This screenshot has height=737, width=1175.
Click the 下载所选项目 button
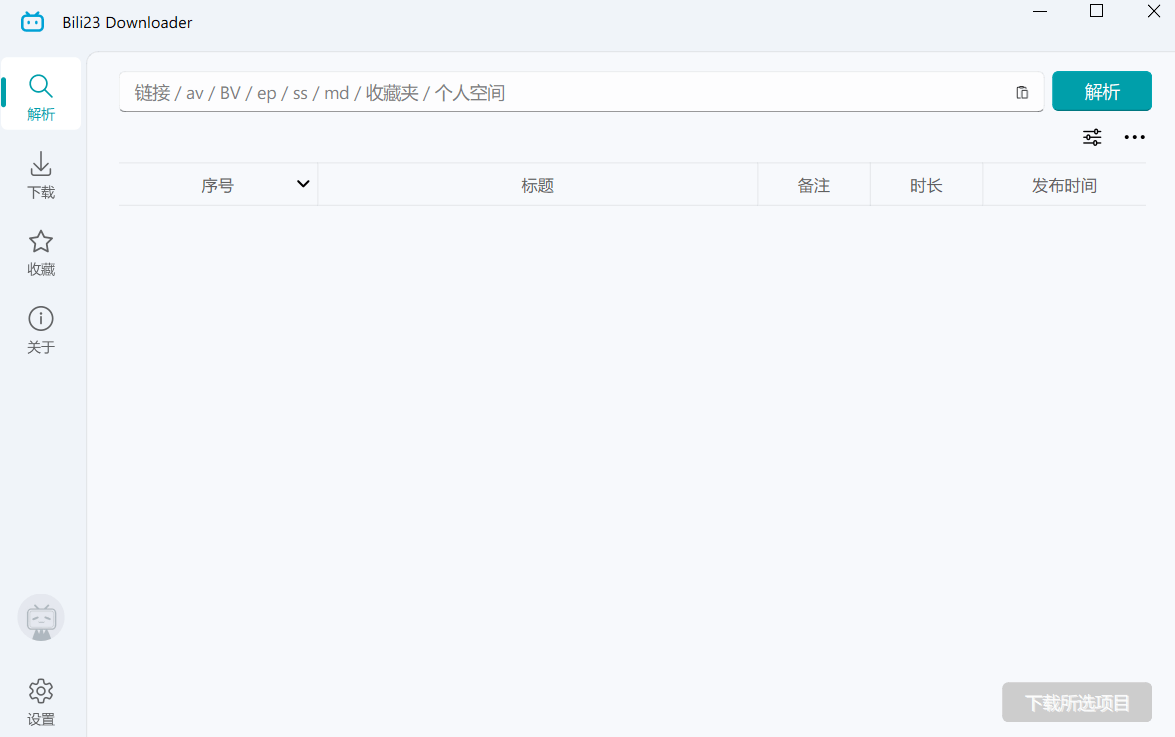[x=1077, y=703]
